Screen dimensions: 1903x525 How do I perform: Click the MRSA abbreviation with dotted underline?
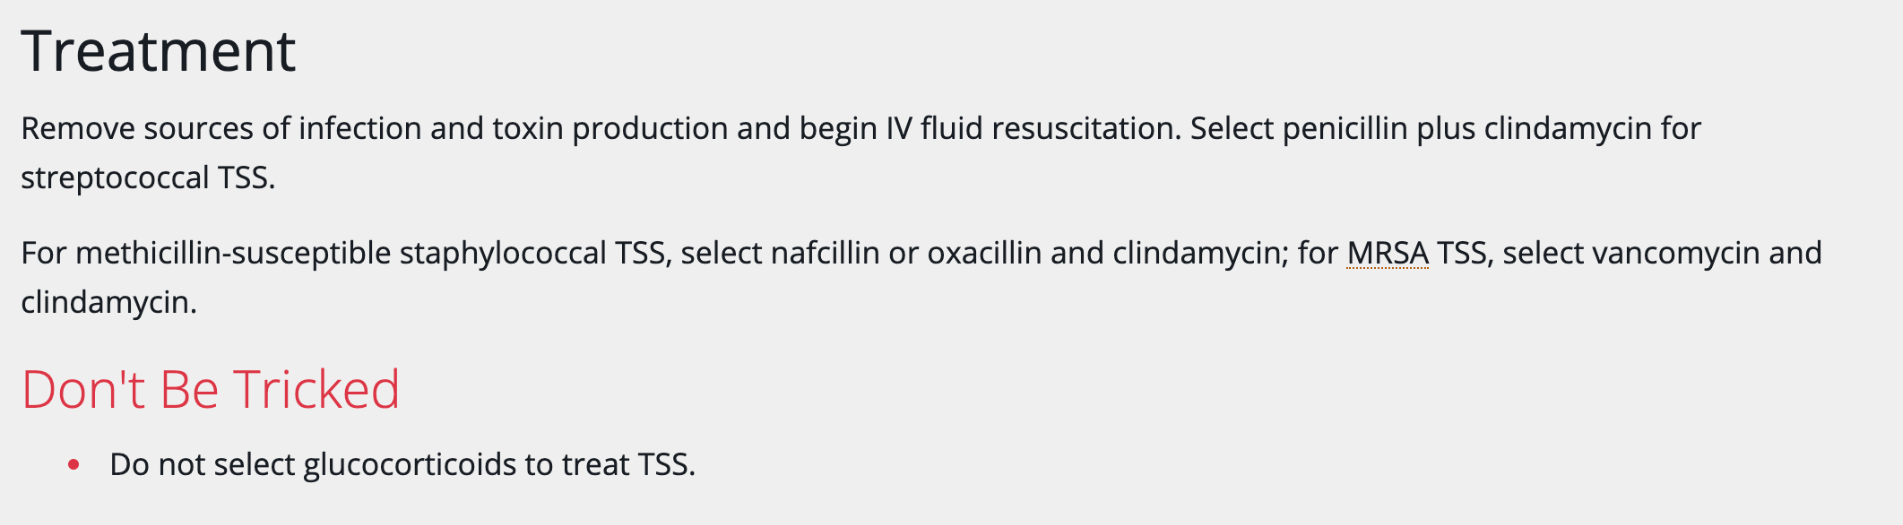tap(1387, 253)
